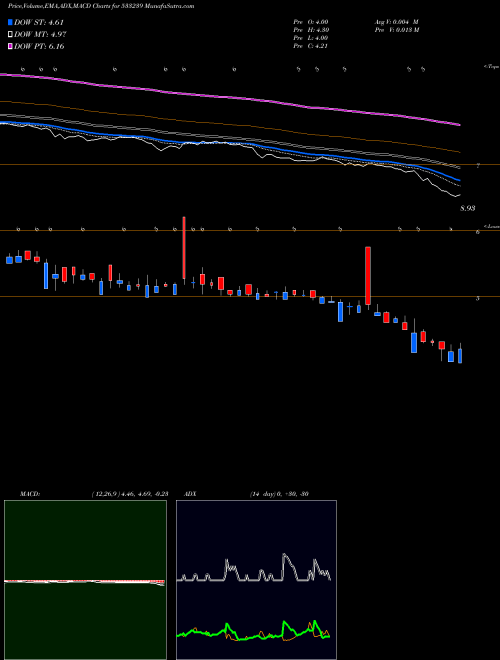Click the 8.93 price label on EMA chart
Viewport: 500px width, 660px height.
(468, 208)
